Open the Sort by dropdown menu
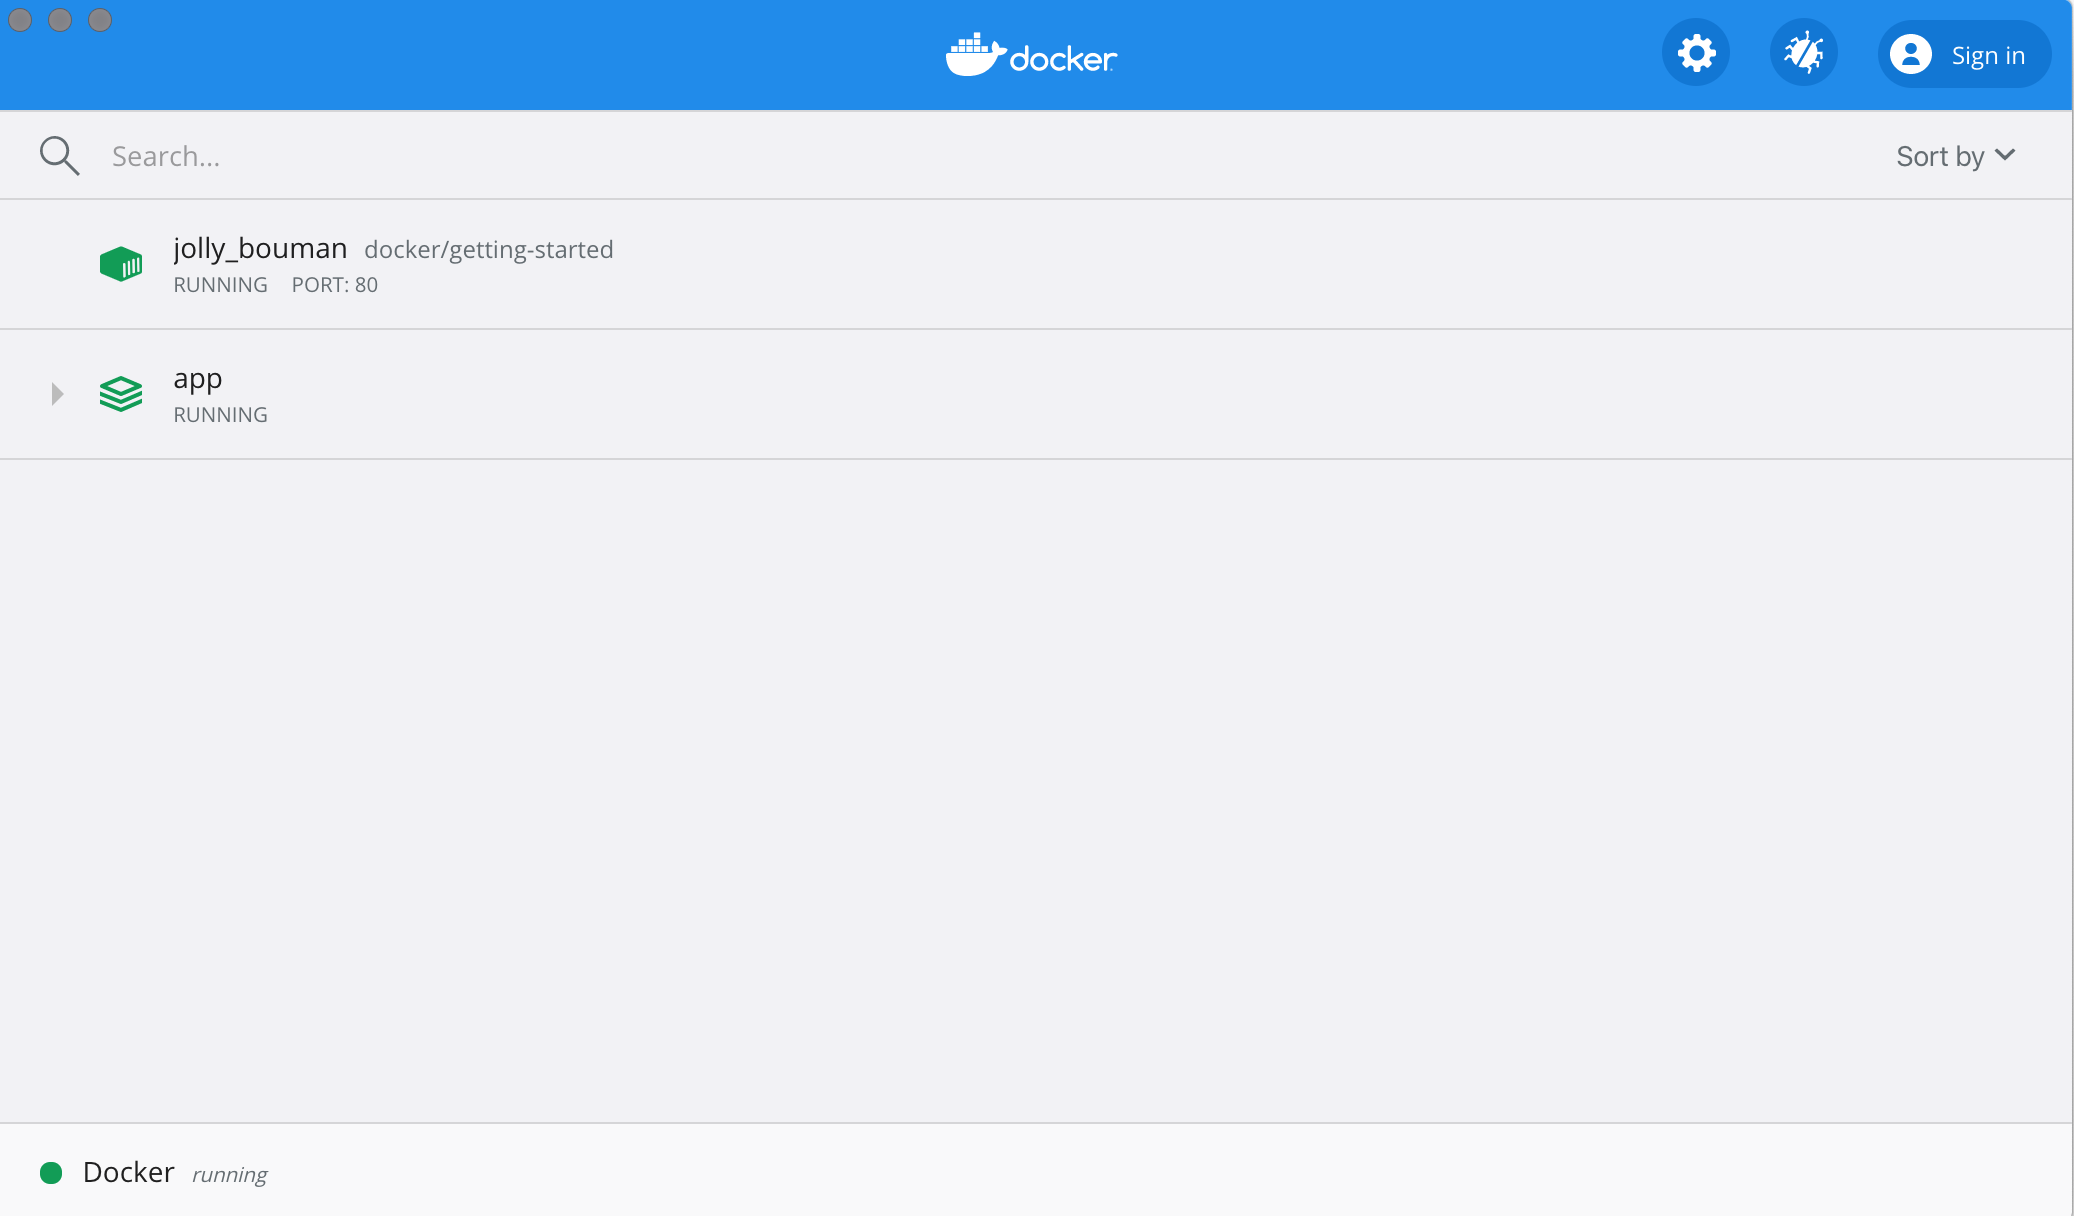The width and height of the screenshot is (2074, 1216). click(1957, 155)
